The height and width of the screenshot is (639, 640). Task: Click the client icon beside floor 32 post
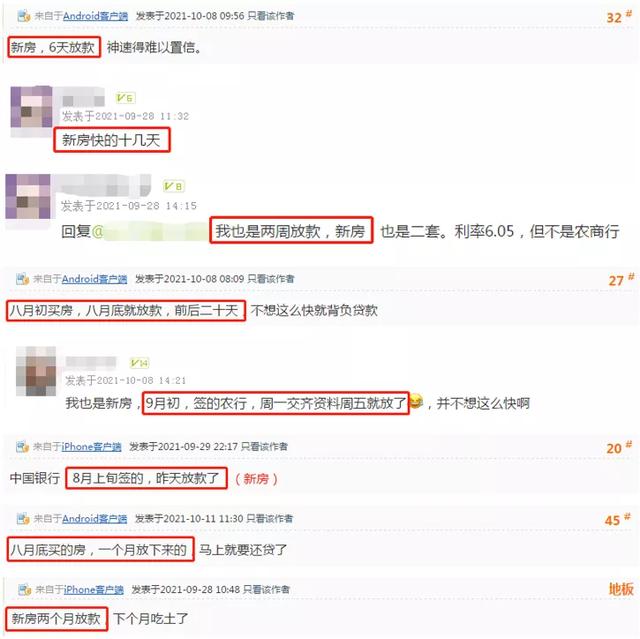pyautogui.click(x=24, y=16)
